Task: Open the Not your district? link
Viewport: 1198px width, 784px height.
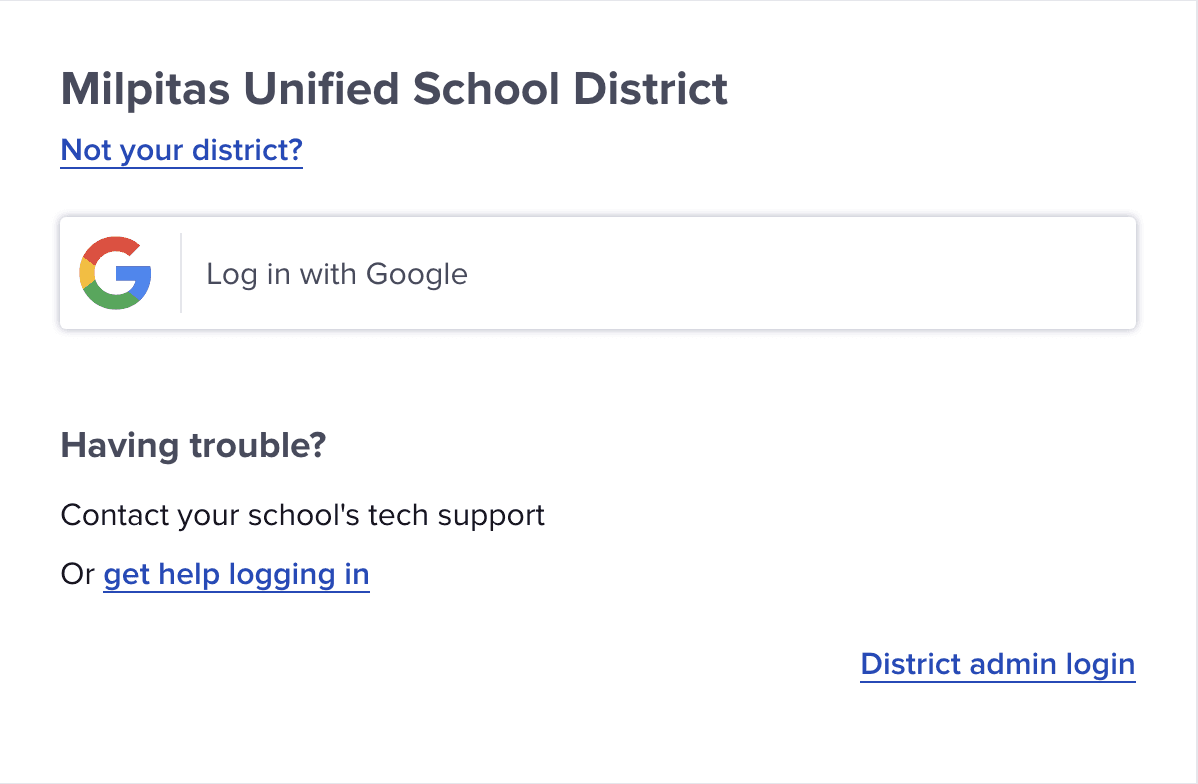Action: (182, 151)
